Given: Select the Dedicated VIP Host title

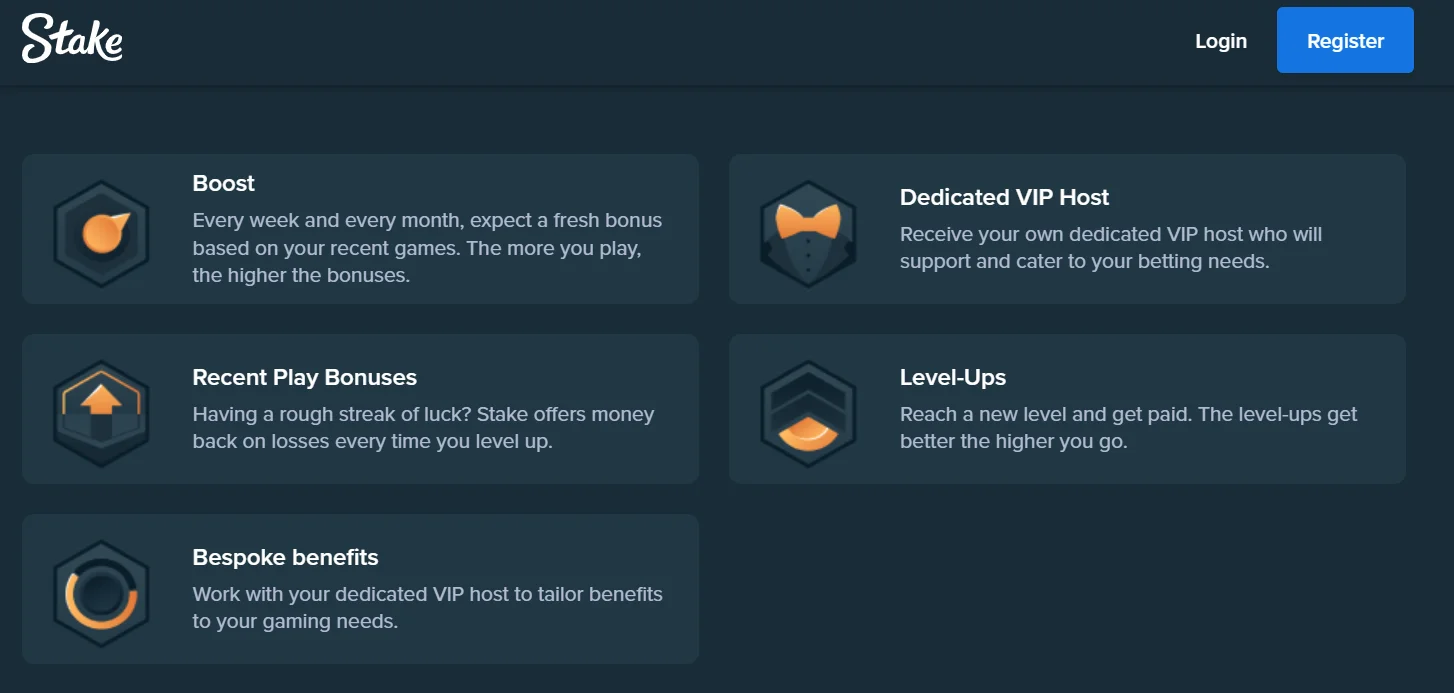Looking at the screenshot, I should pos(1004,197).
